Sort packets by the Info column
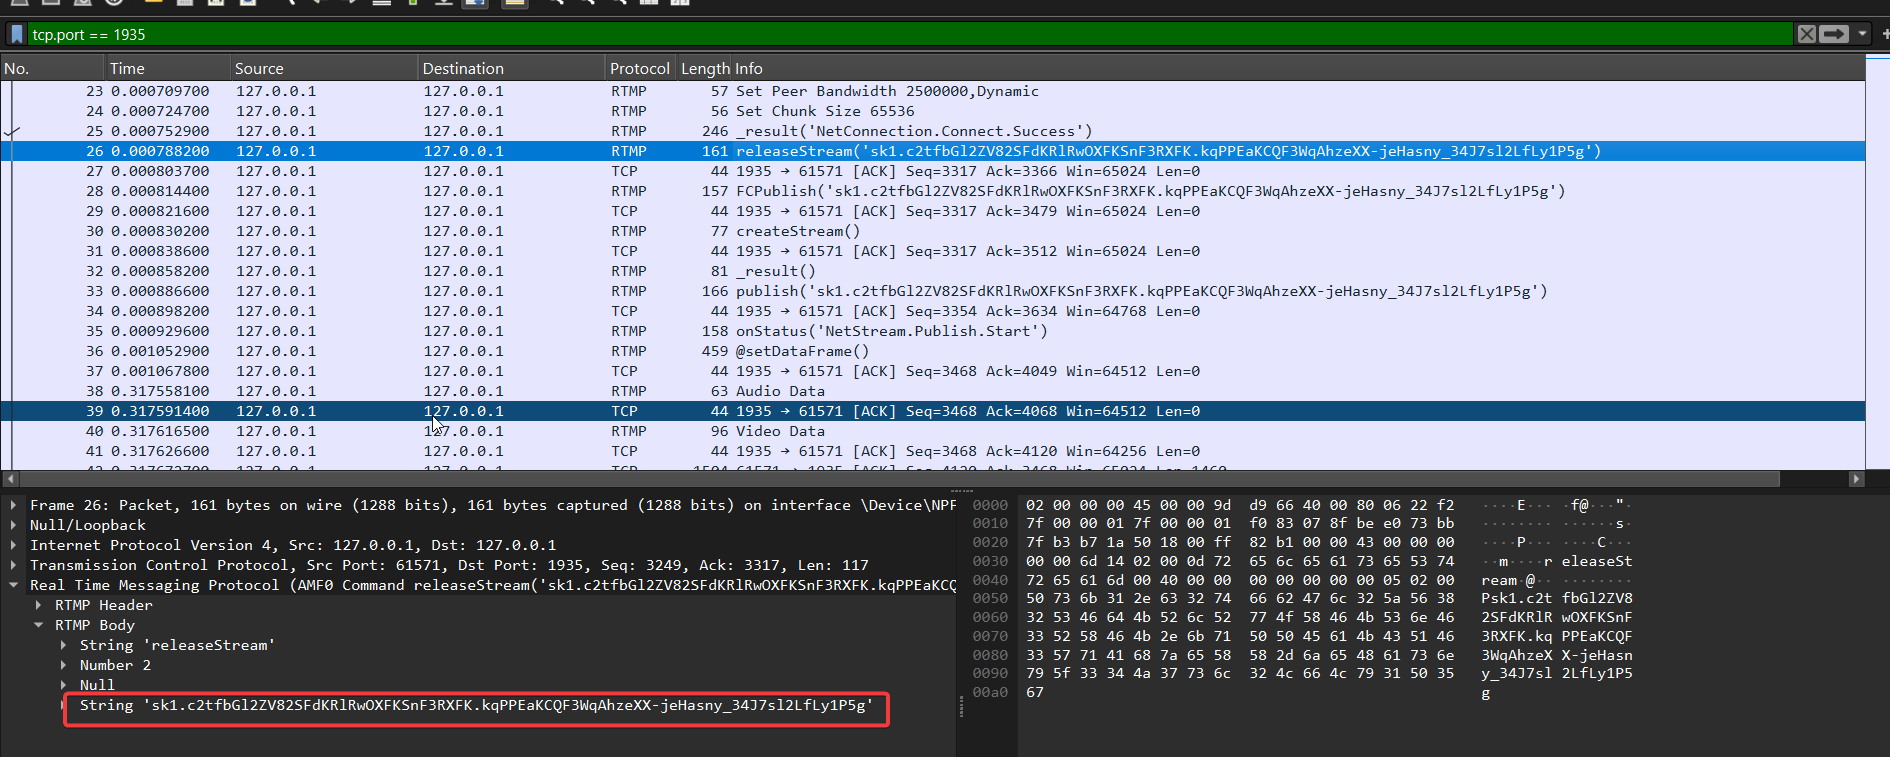This screenshot has width=1890, height=757. (1299, 68)
